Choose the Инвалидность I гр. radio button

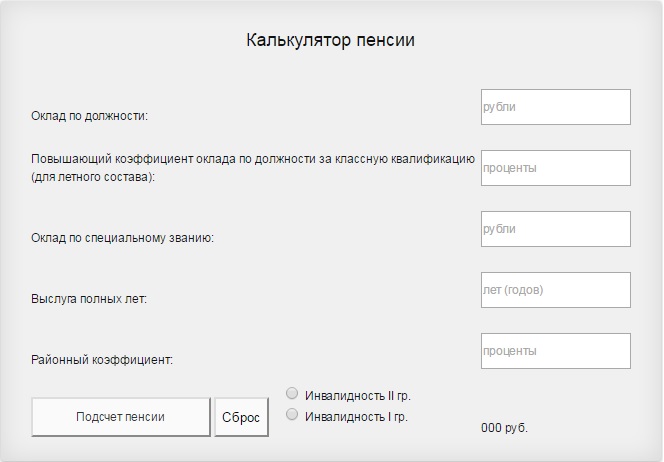tap(292, 414)
